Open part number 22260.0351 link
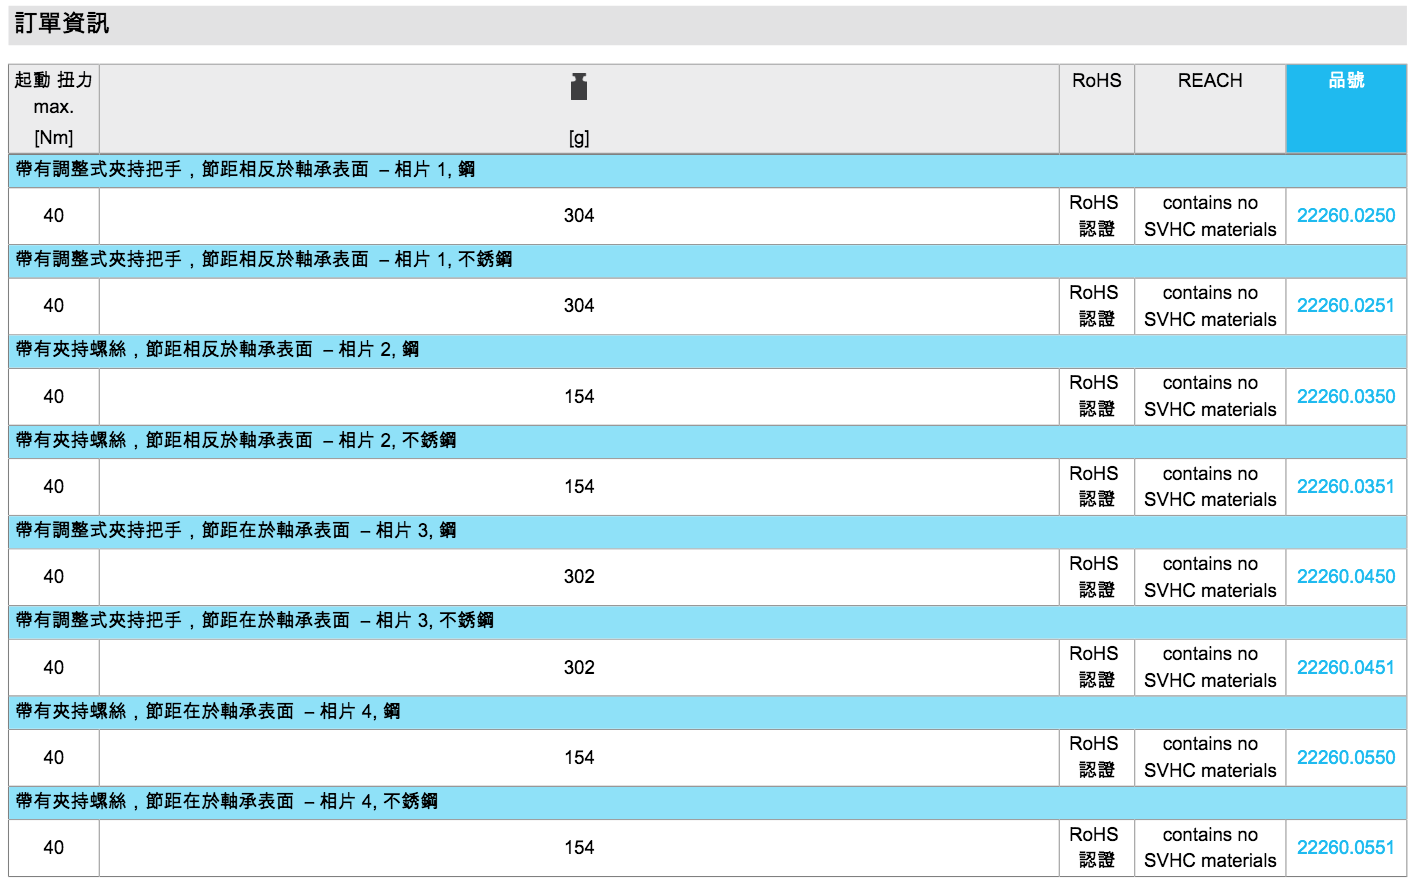1412x890 pixels. 1345,487
